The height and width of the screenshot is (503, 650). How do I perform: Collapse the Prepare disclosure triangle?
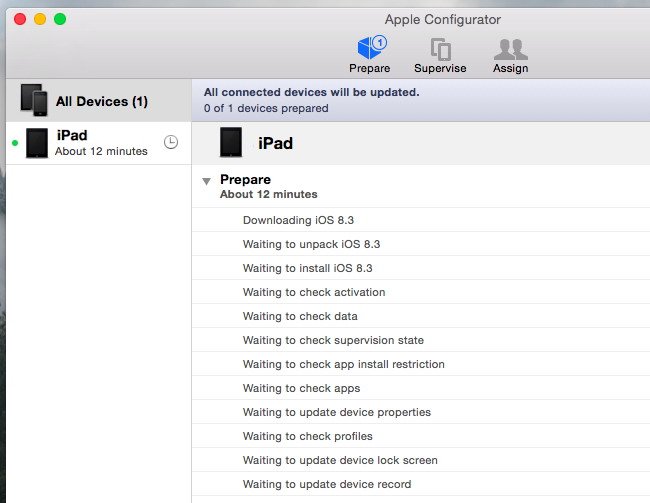[x=206, y=181]
